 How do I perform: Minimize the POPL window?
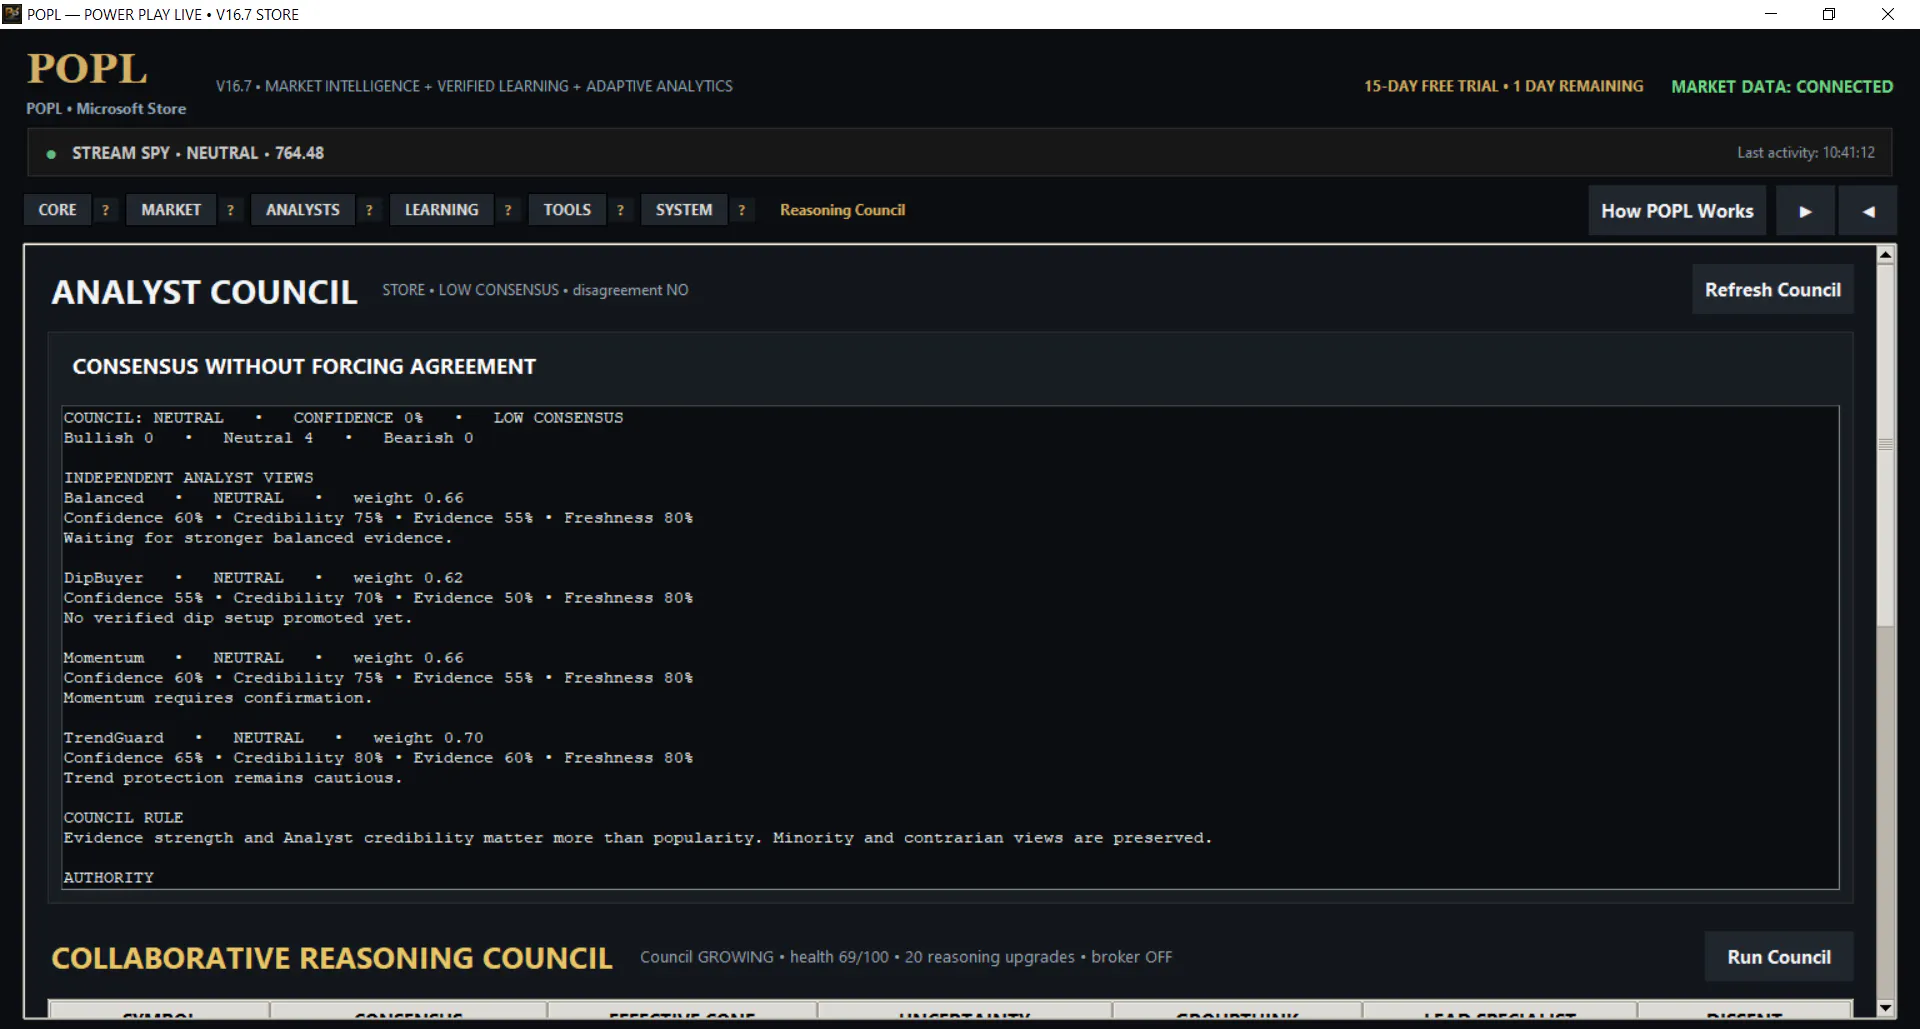pyautogui.click(x=1771, y=14)
